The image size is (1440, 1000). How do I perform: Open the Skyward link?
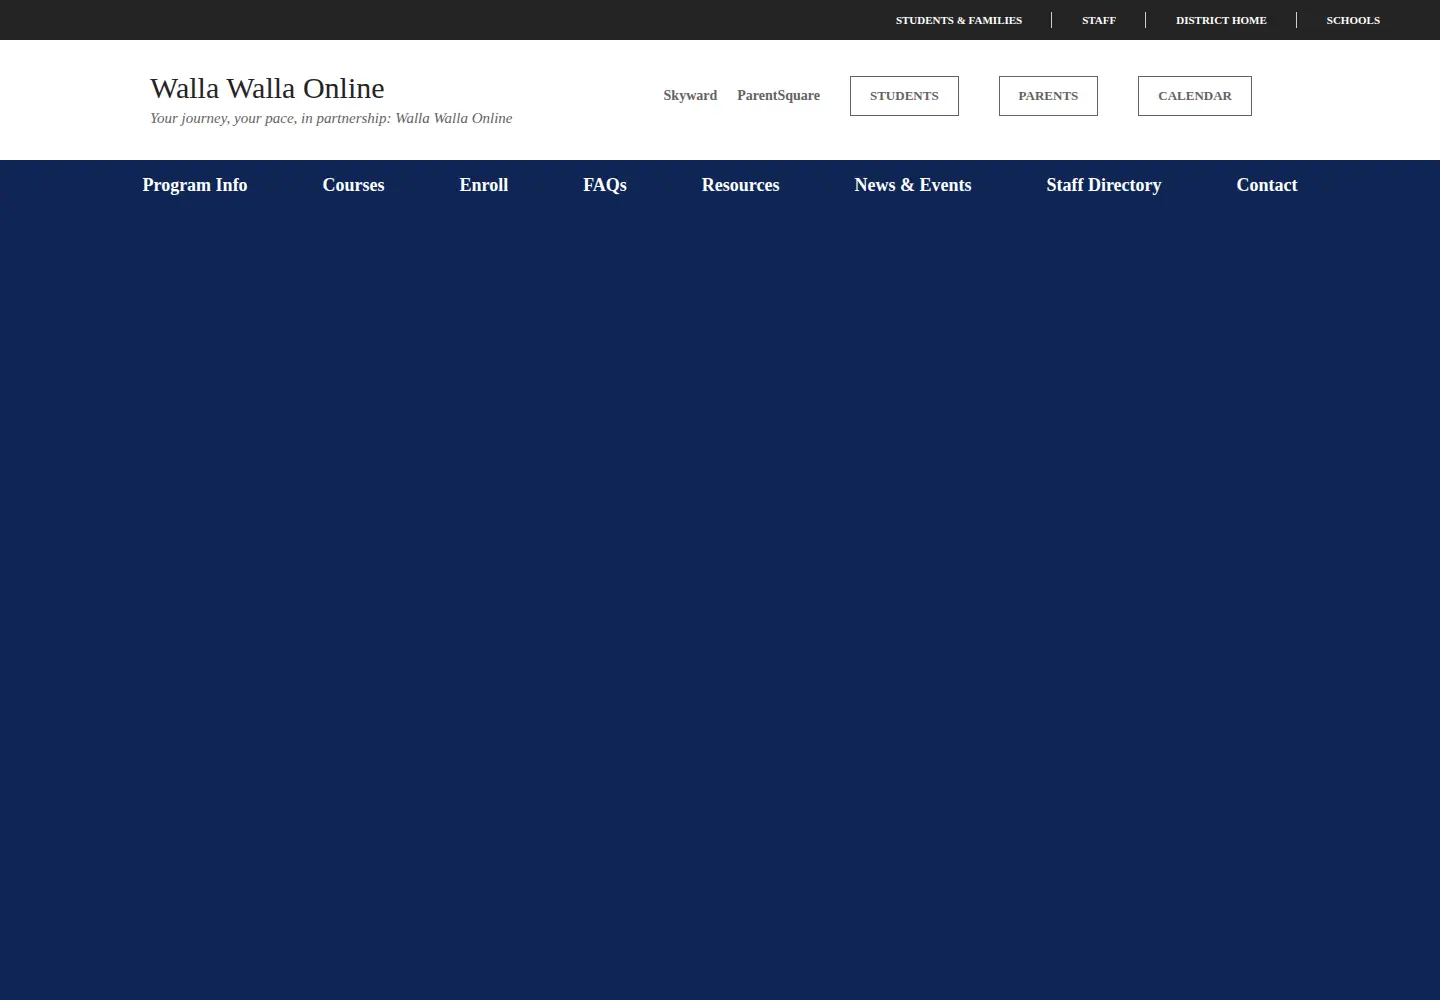(x=690, y=96)
